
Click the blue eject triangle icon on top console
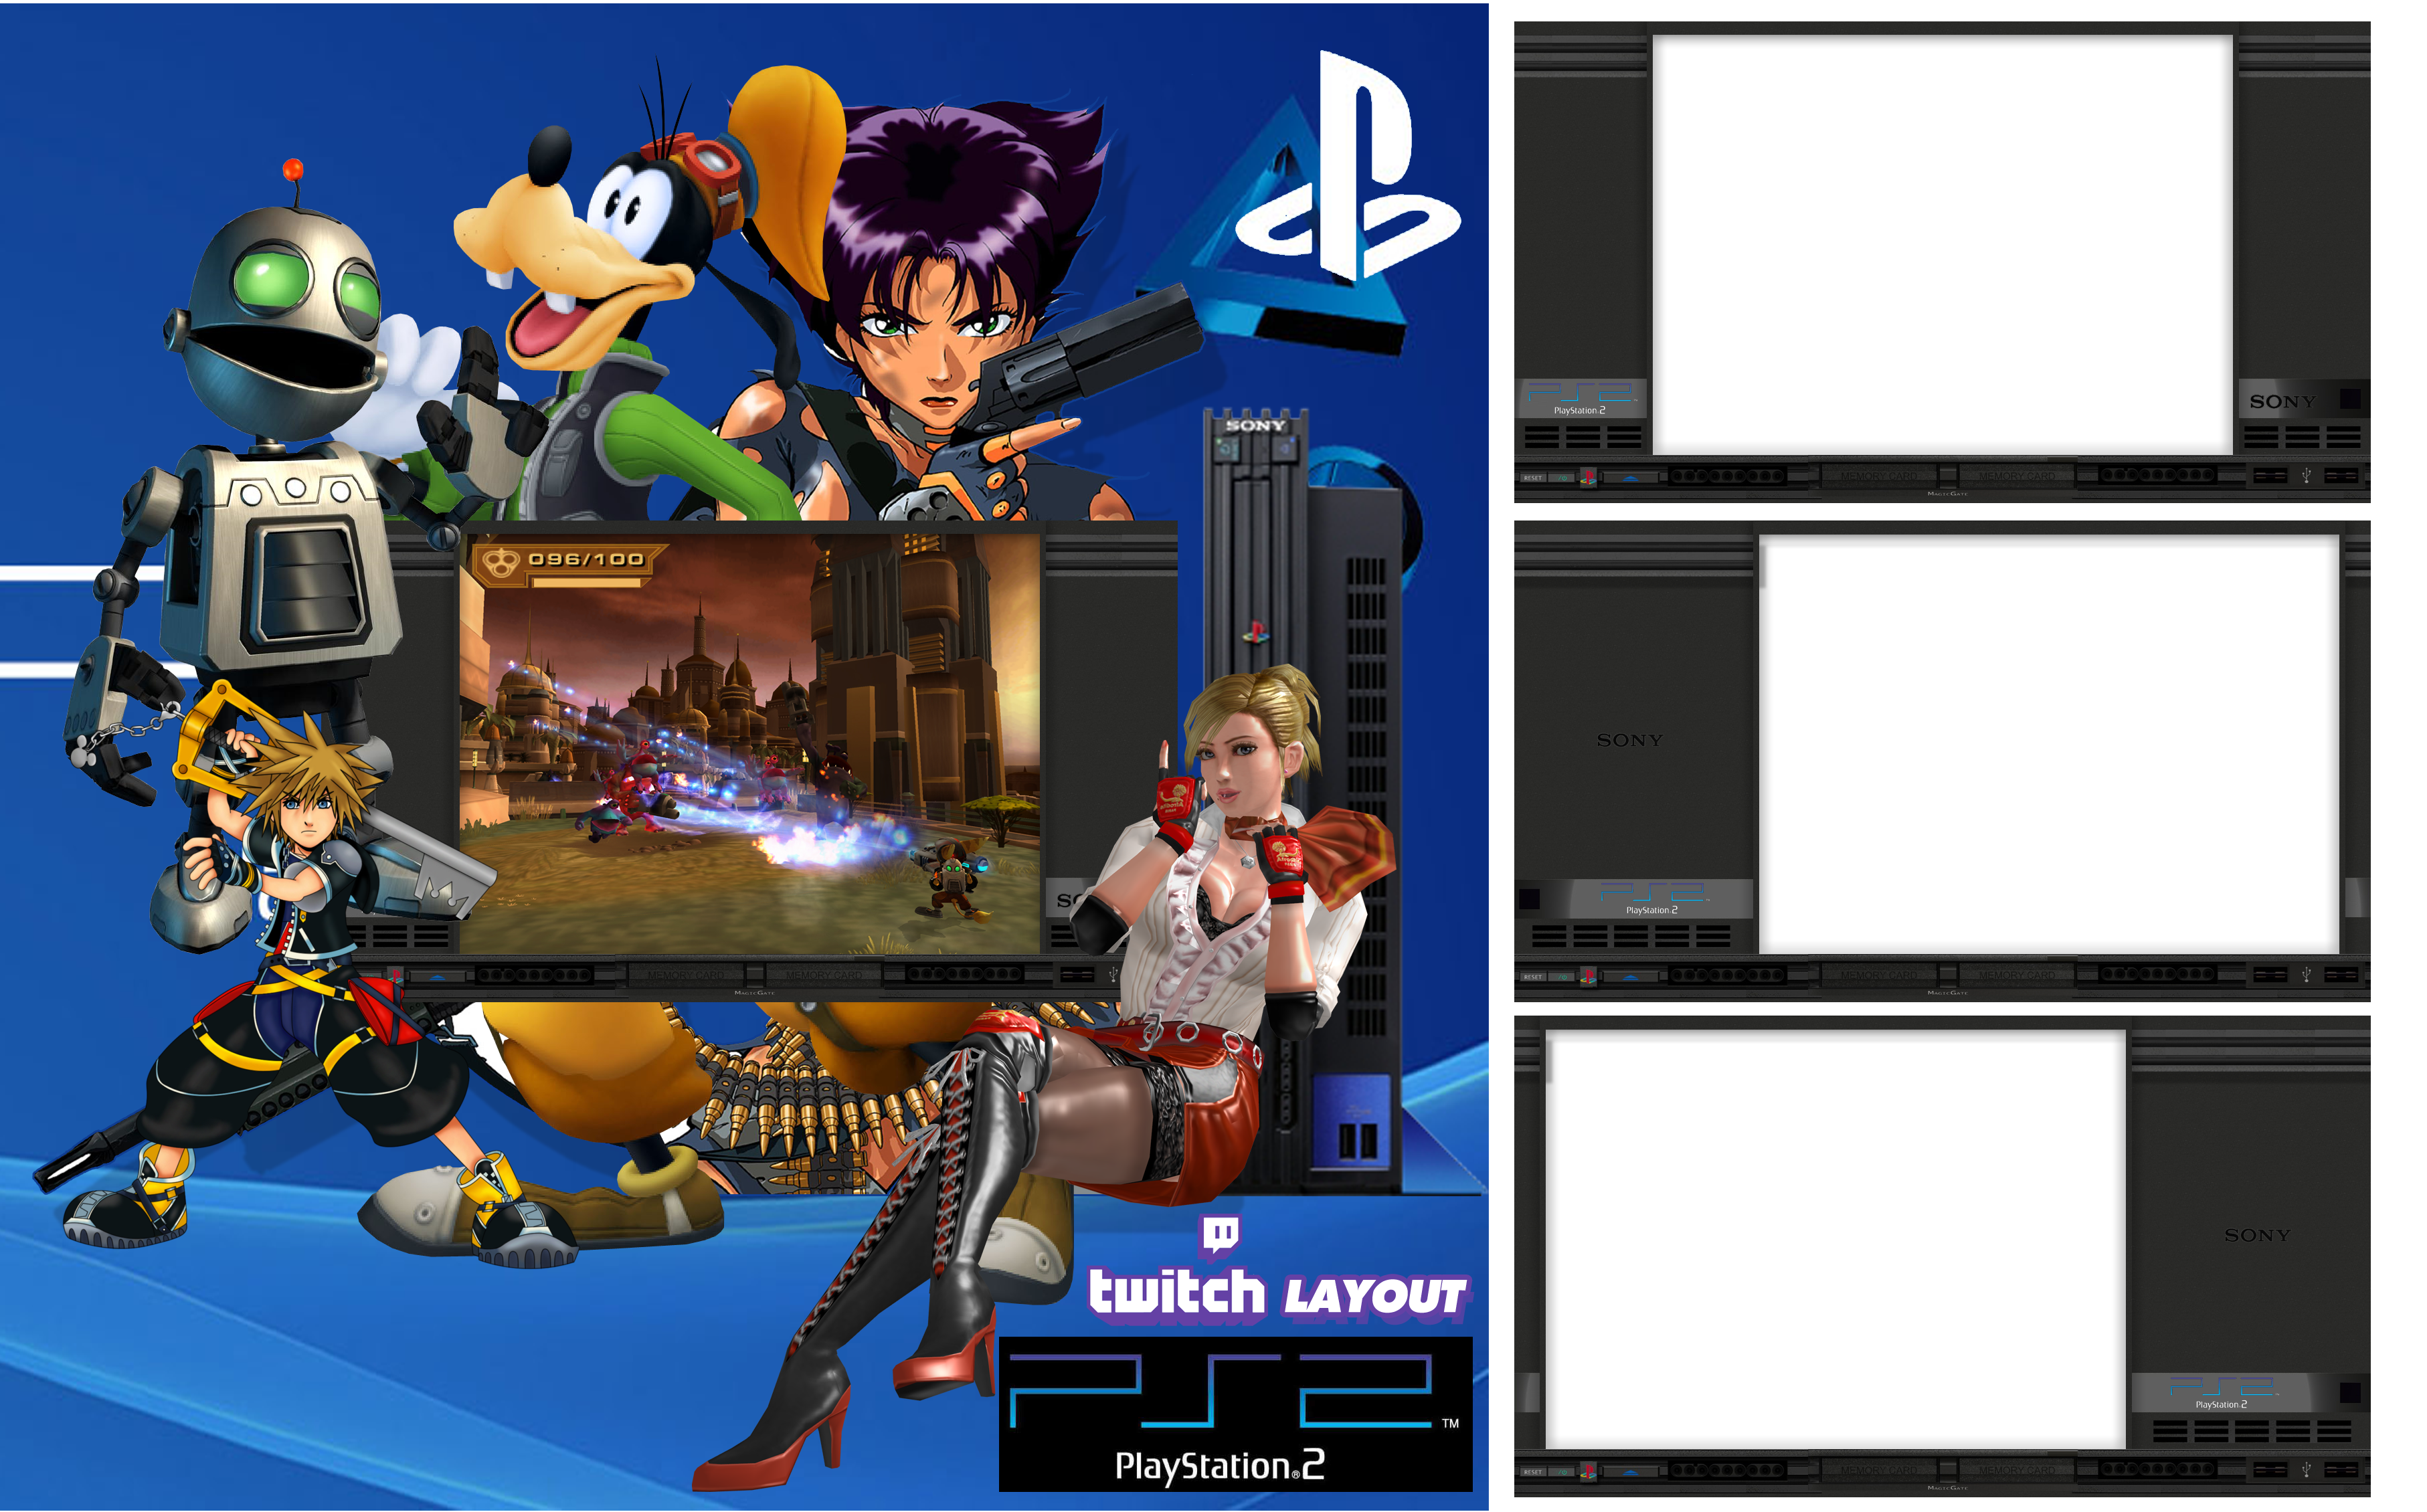pyautogui.click(x=1630, y=478)
